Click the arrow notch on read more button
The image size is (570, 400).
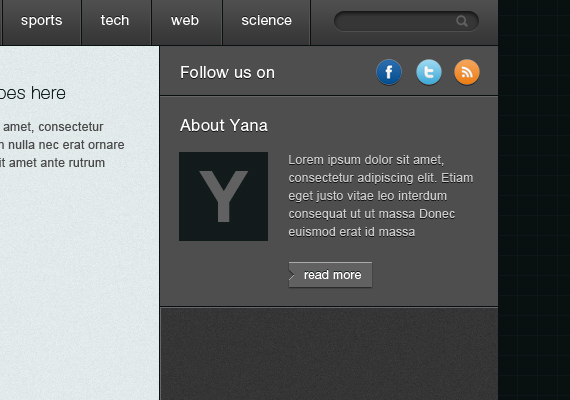[292, 275]
